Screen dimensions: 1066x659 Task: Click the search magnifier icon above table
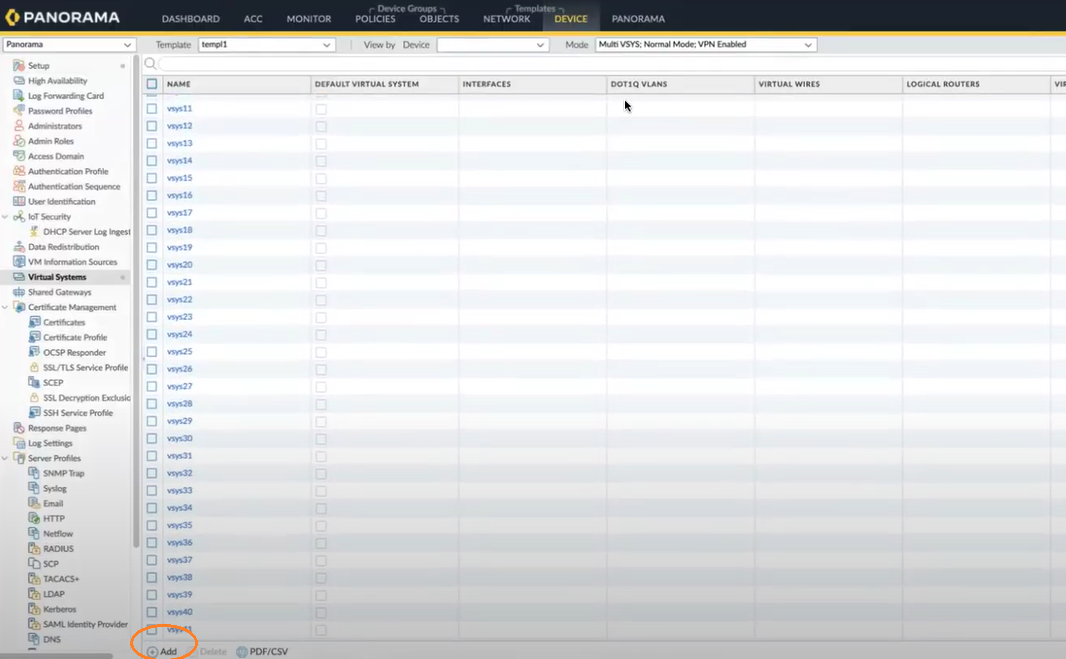click(x=151, y=64)
